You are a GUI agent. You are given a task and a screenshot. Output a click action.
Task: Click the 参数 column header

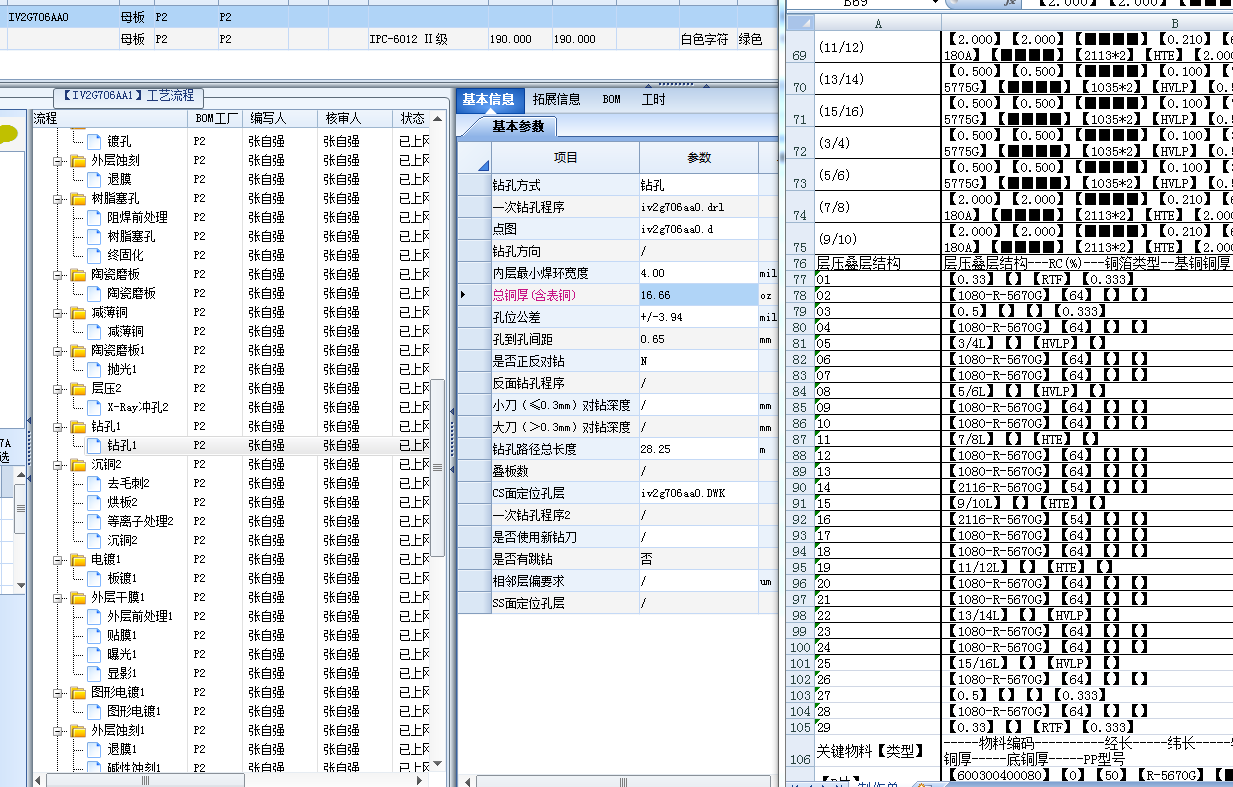click(x=698, y=158)
